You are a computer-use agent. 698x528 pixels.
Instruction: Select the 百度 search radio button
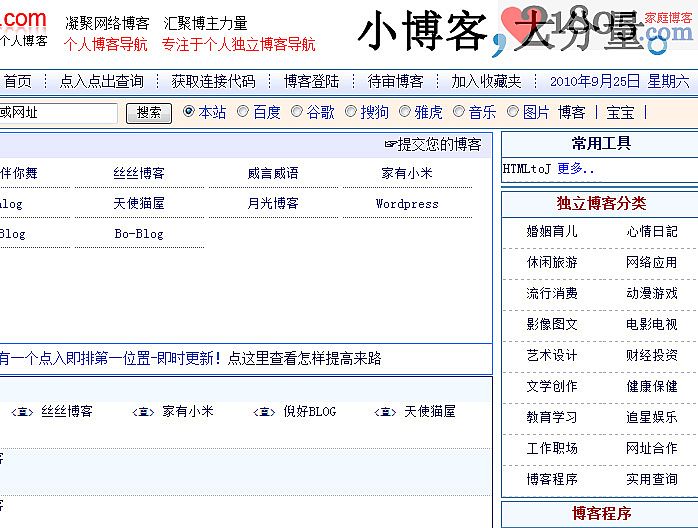pyautogui.click(x=243, y=112)
